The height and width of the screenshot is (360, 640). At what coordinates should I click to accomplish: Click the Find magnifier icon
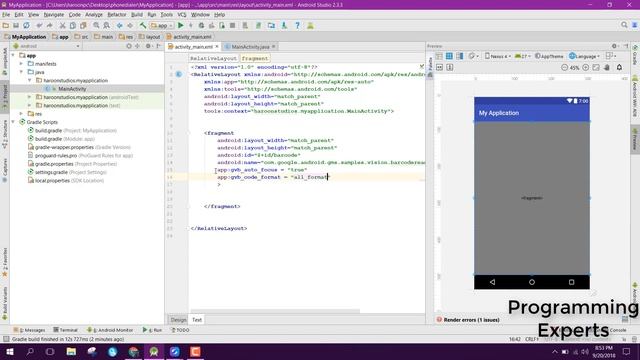(x=96, y=25)
